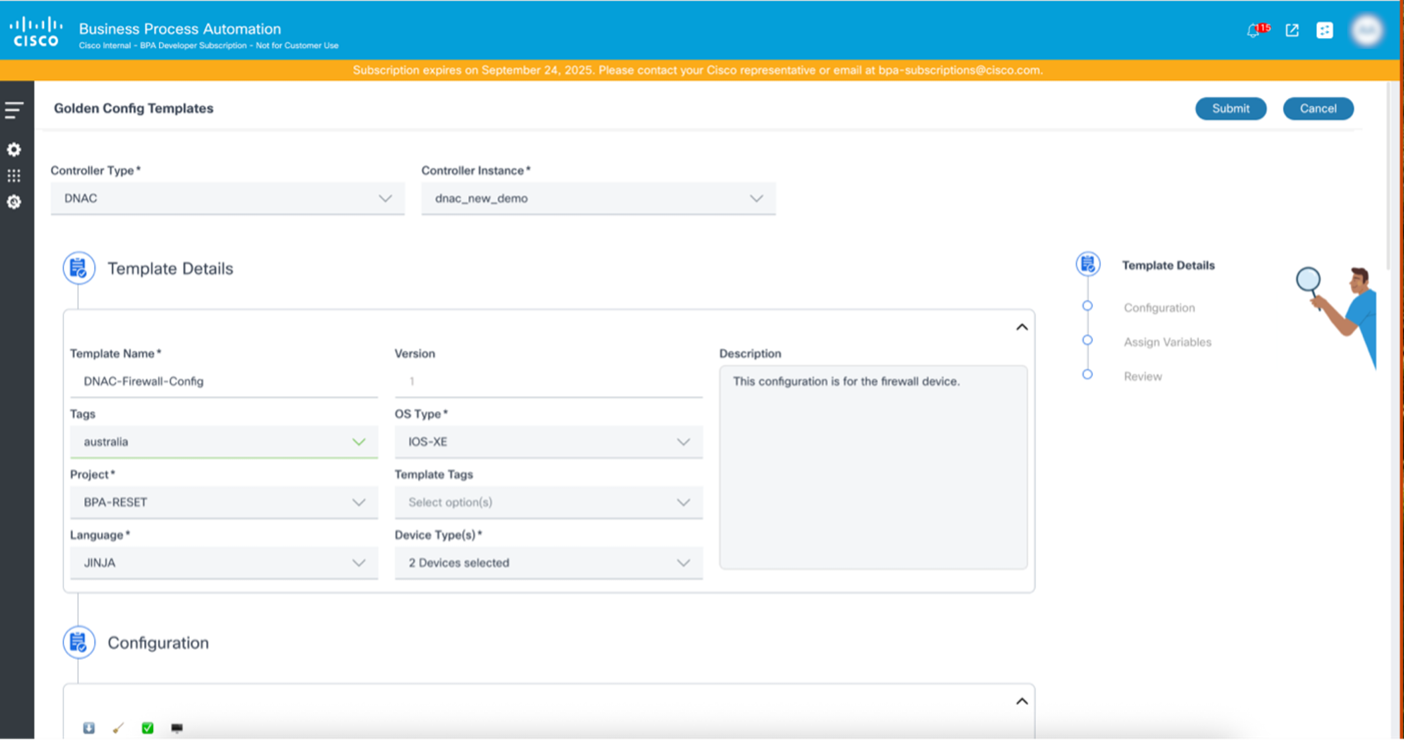Image resolution: width=1404 pixels, height=743 pixels.
Task: Open the first gear icon in sidebar
Action: click(x=14, y=149)
